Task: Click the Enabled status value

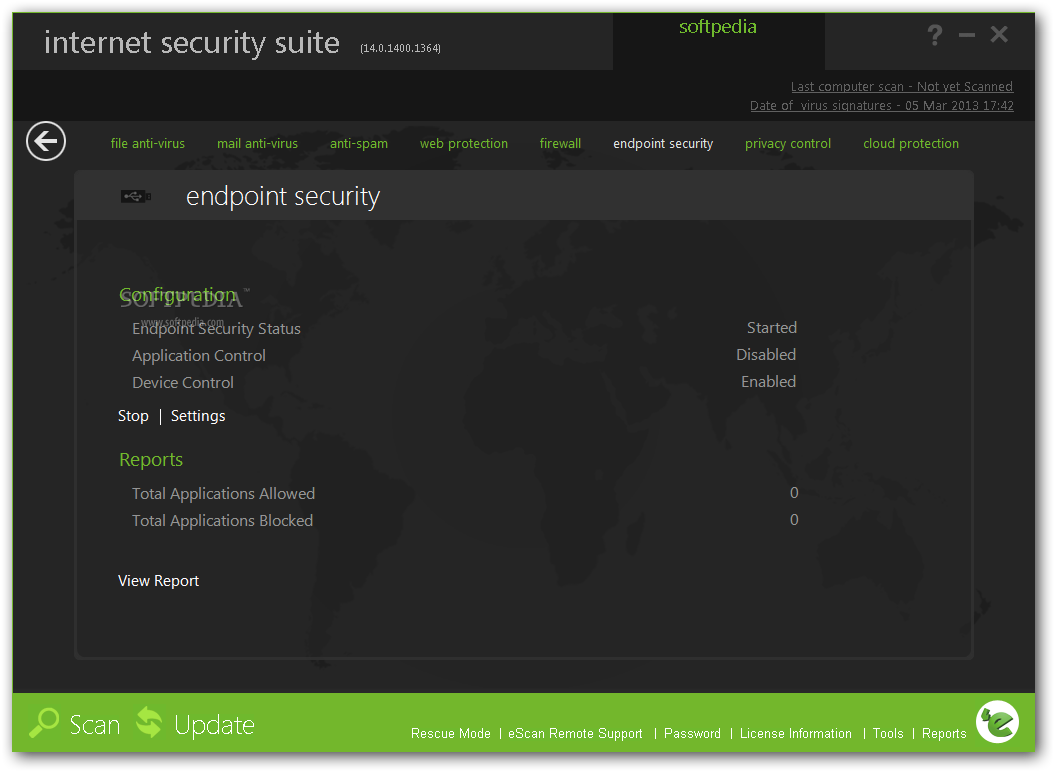Action: pos(768,382)
